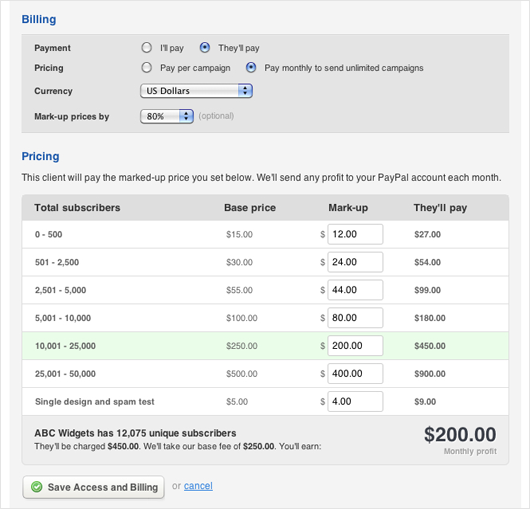Select the "I'll pay" payment option

(x=146, y=48)
